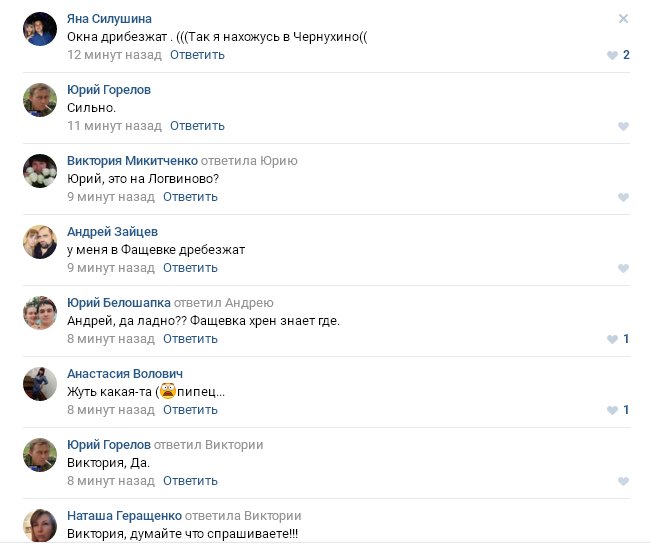Reply to Виктория Микитченко's question
The width and height of the screenshot is (650, 553).
190,197
